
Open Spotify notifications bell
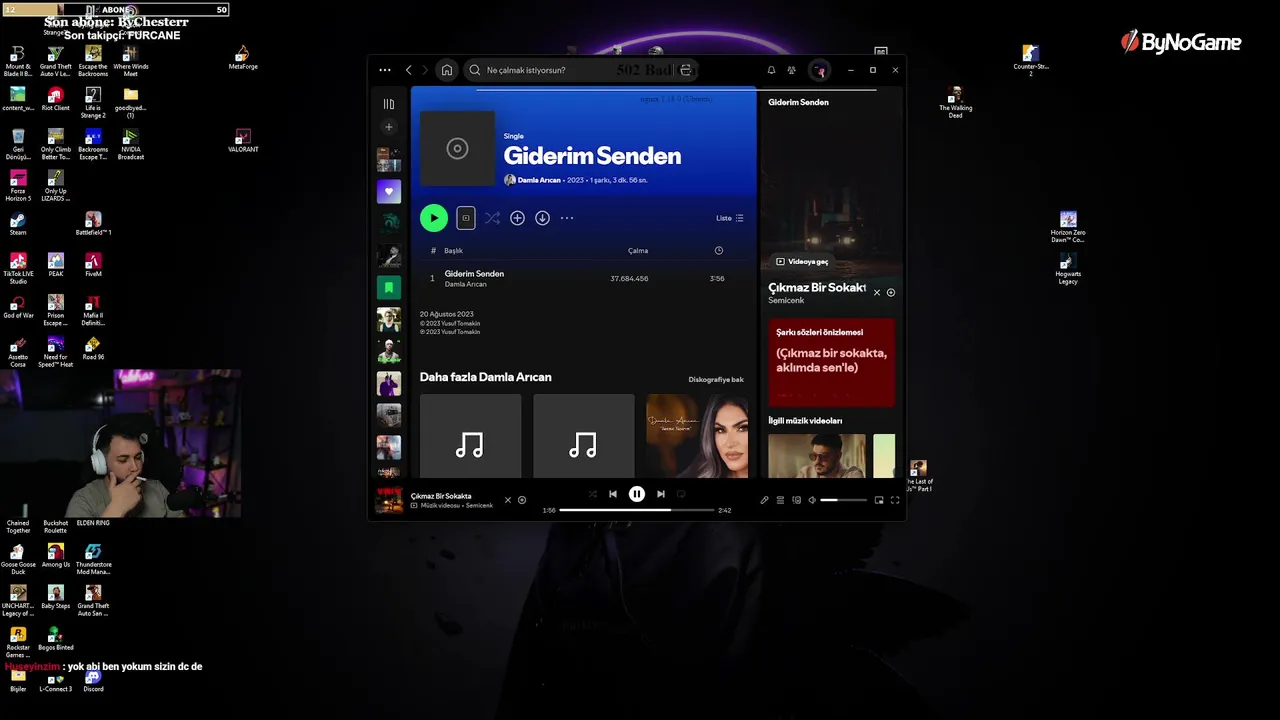coord(771,70)
